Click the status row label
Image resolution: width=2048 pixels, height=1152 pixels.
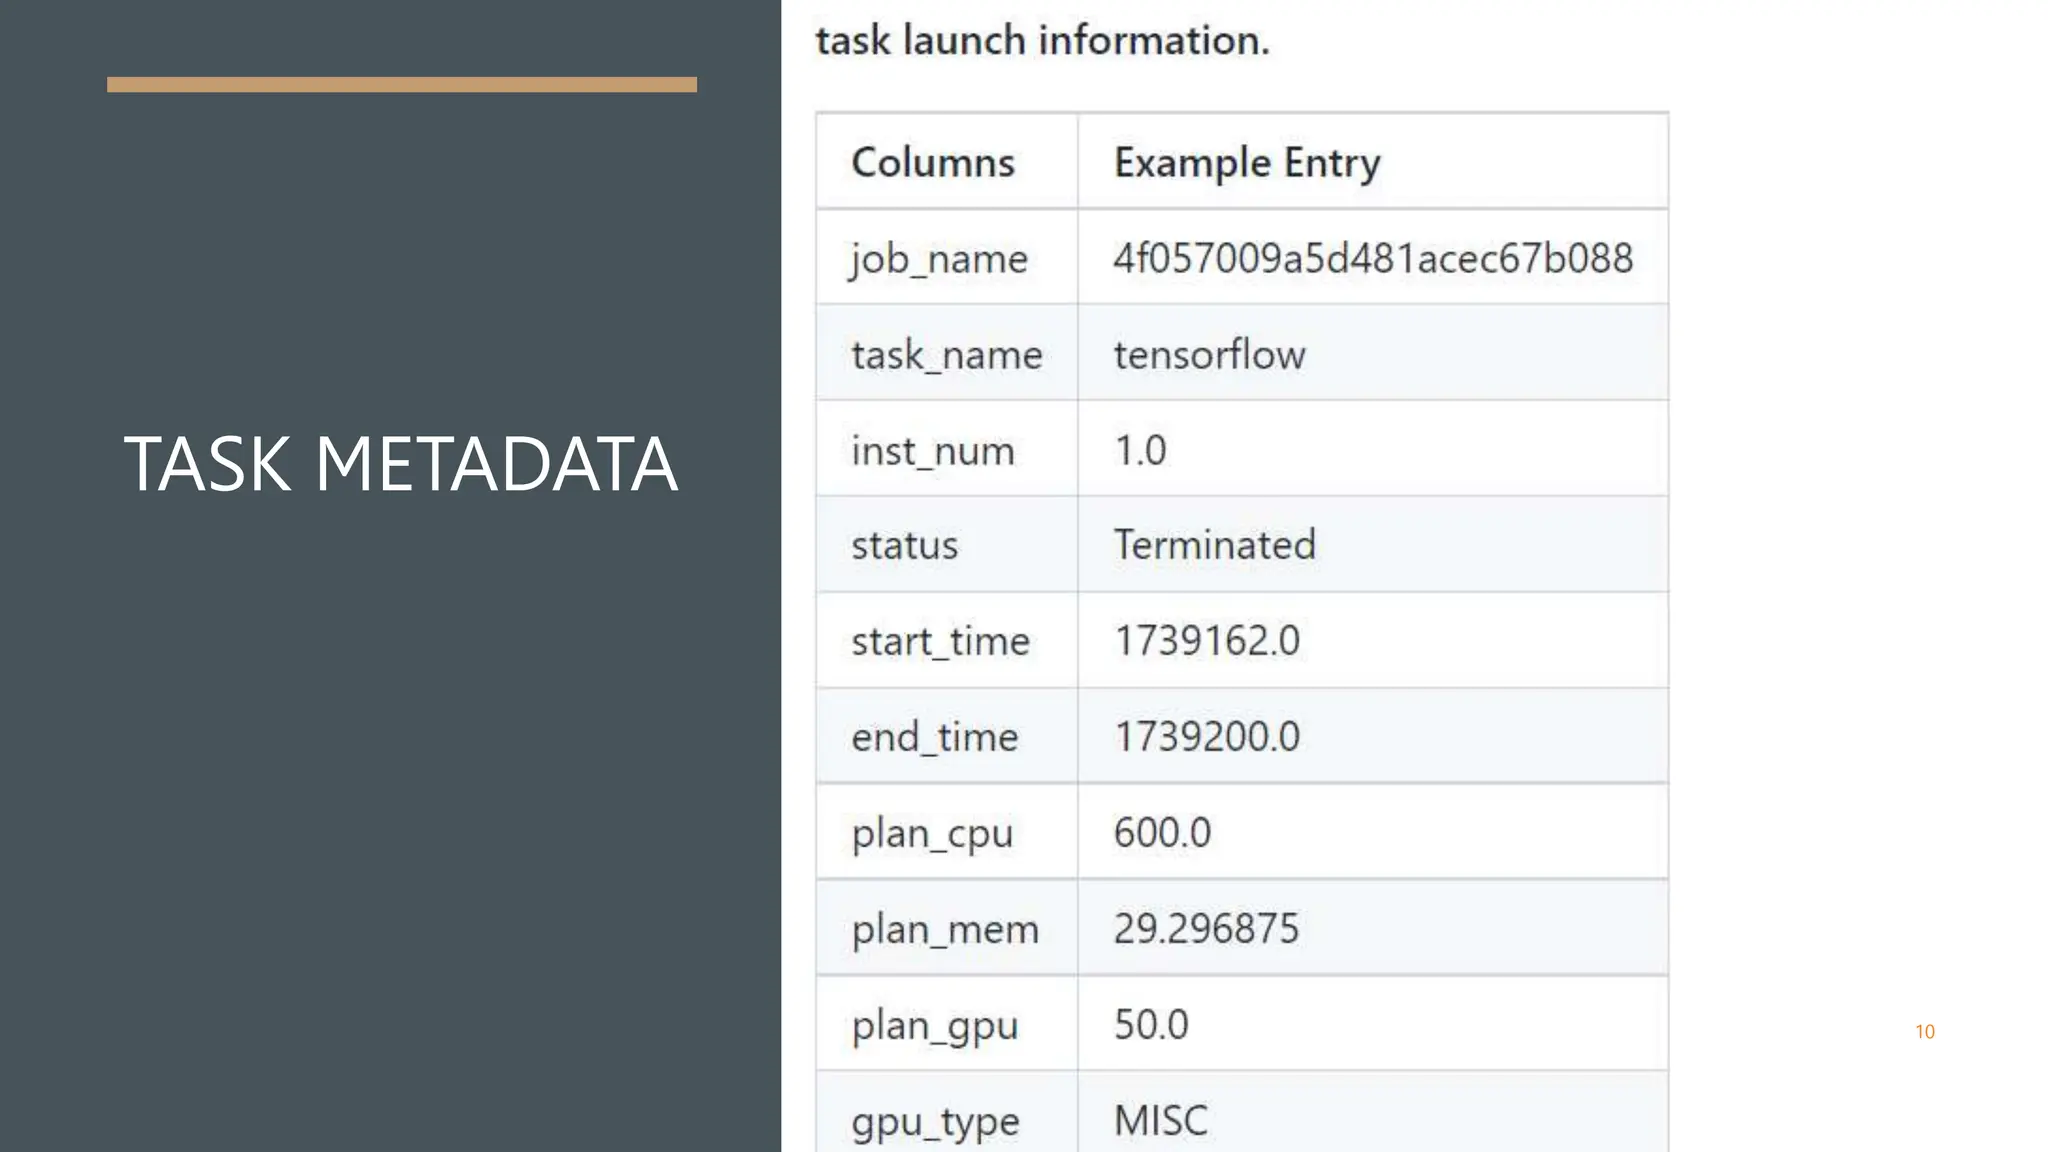[x=905, y=545]
